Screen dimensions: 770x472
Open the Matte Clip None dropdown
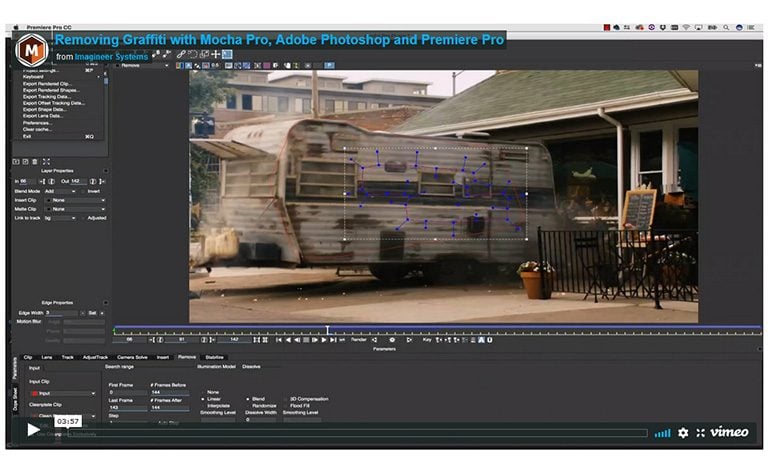tap(76, 209)
